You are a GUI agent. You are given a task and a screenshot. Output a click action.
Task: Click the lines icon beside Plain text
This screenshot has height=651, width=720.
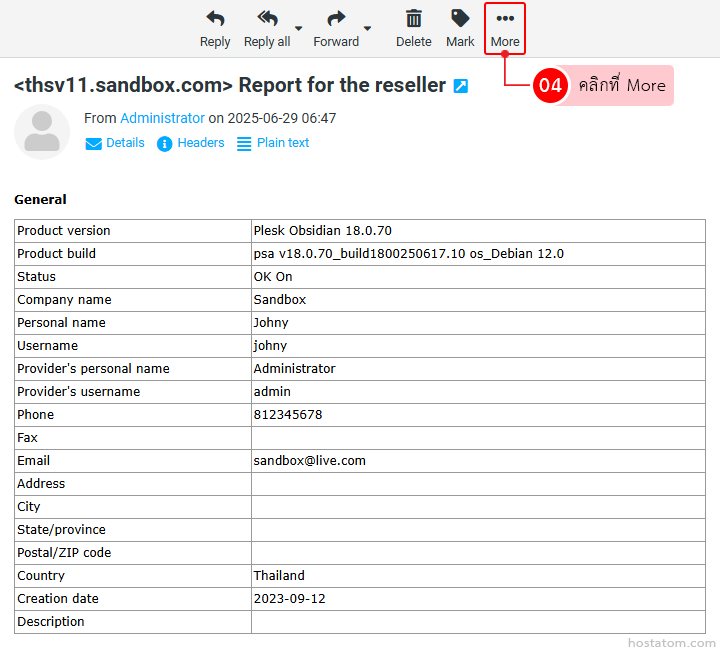[x=244, y=144]
